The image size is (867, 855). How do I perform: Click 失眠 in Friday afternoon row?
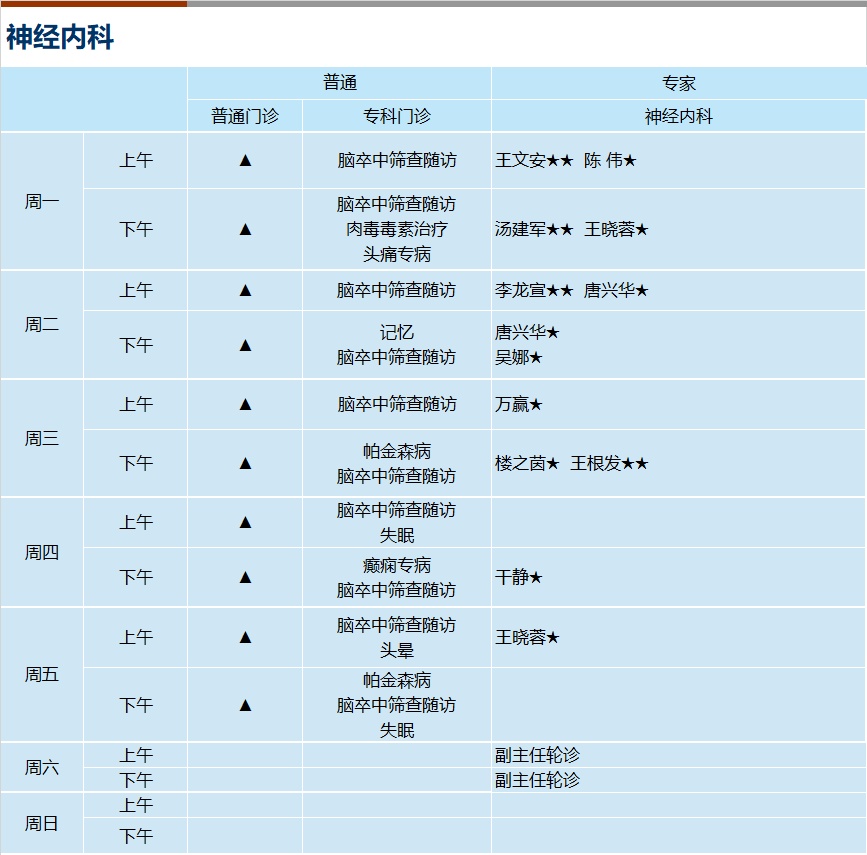(x=396, y=730)
